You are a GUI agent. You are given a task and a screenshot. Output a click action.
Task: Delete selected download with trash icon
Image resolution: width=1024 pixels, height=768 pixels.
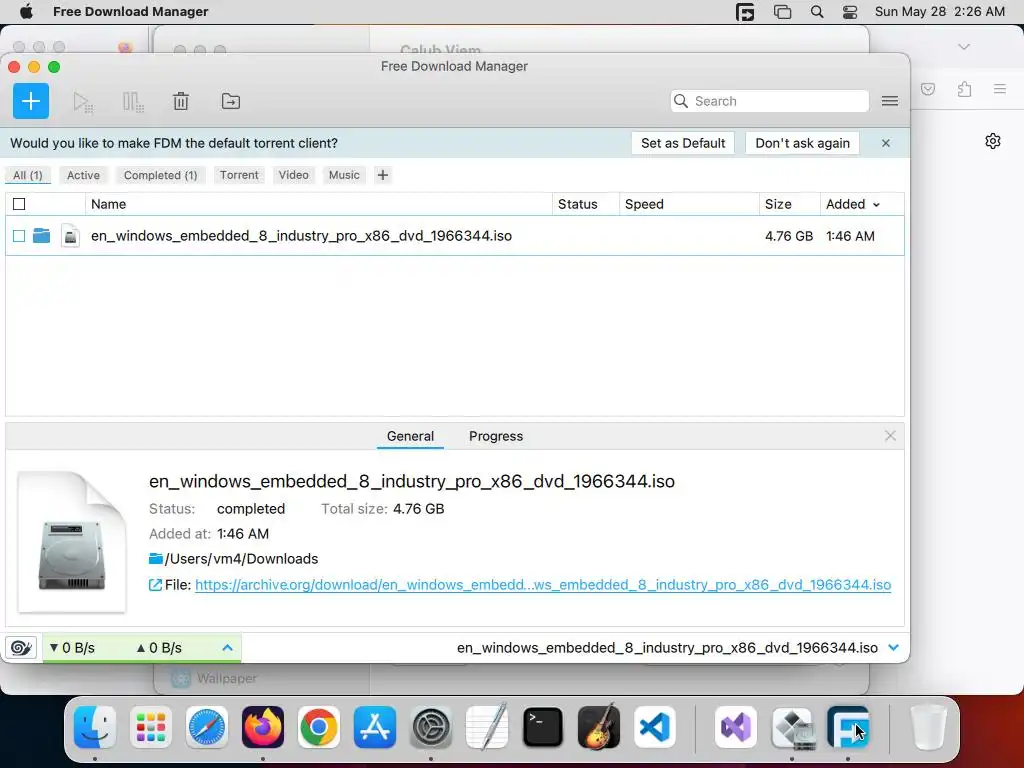click(181, 101)
